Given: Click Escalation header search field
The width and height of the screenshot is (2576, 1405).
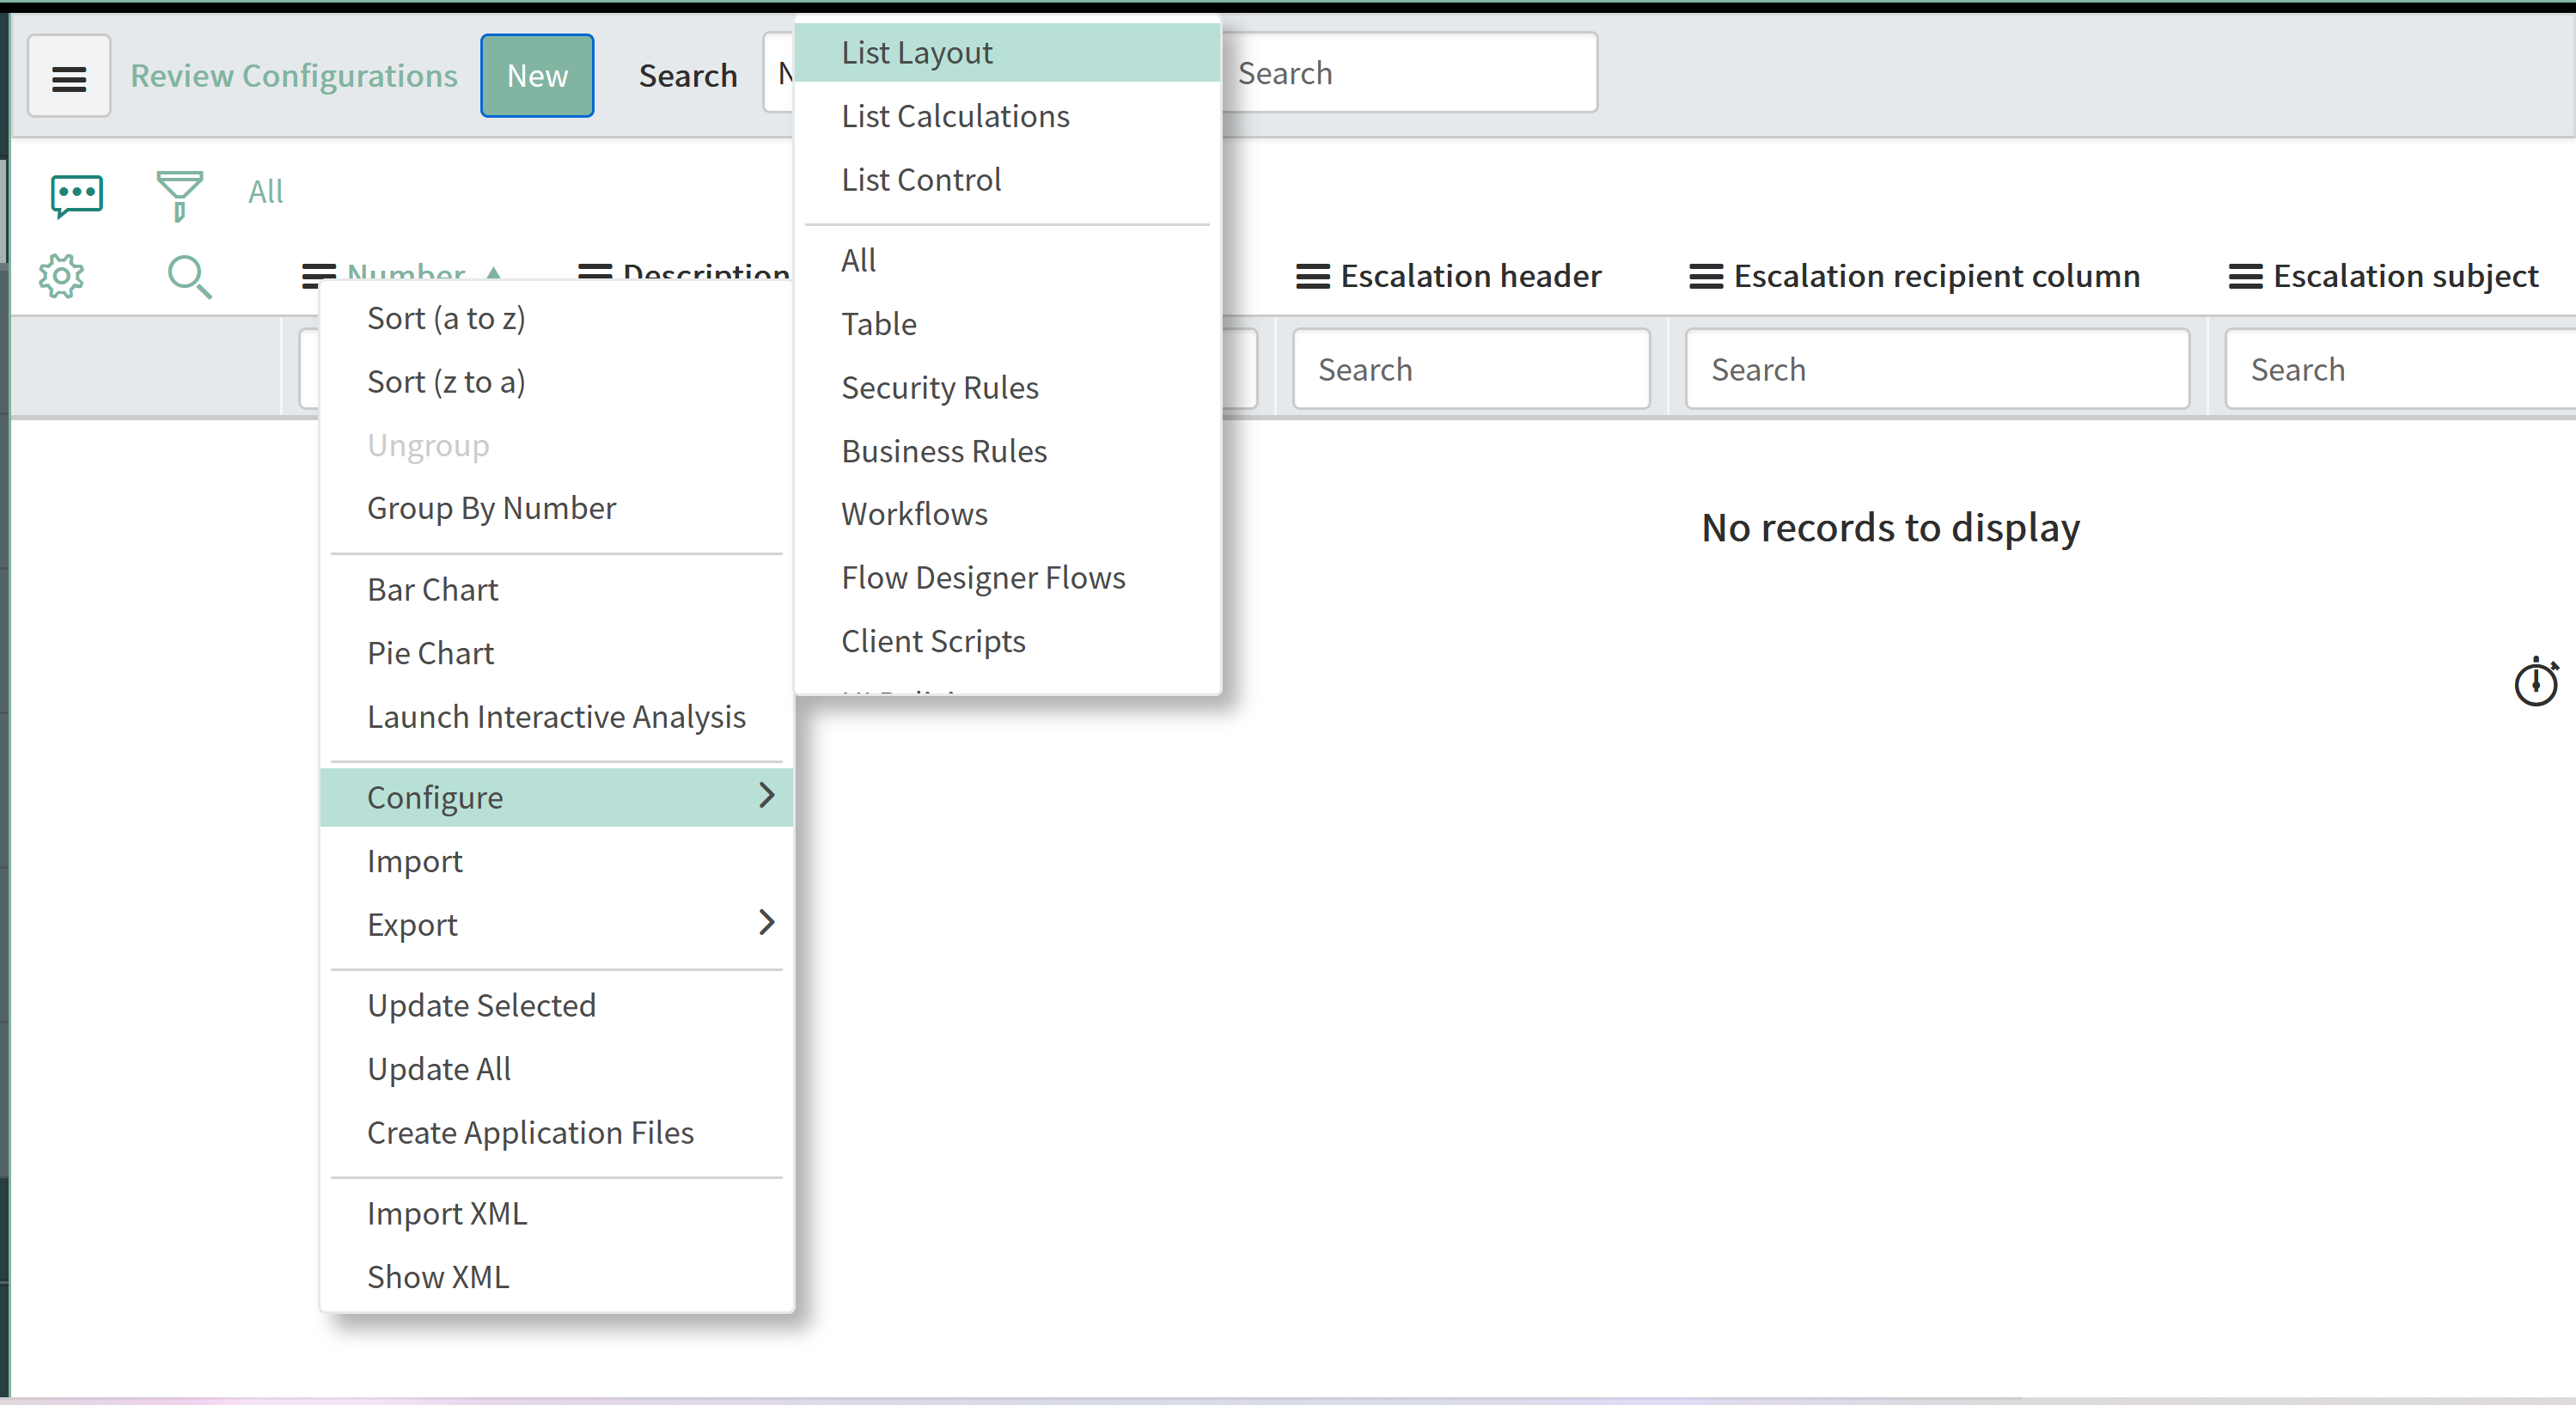Looking at the screenshot, I should [x=1470, y=369].
